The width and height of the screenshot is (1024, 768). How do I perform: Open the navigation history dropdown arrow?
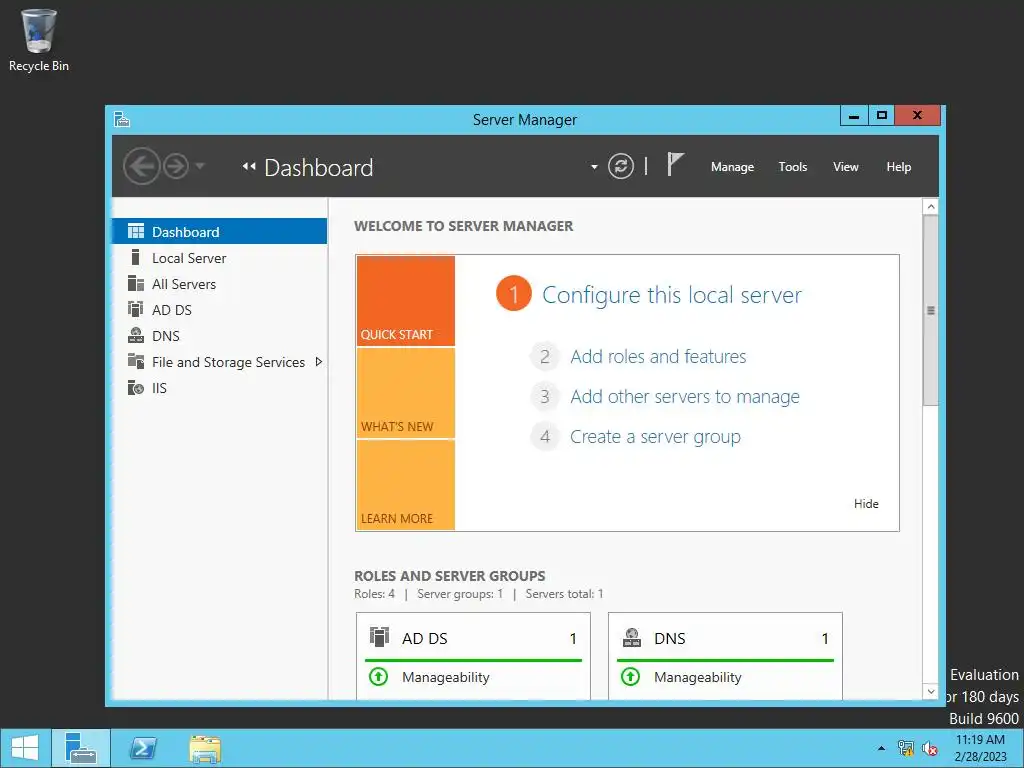200,166
